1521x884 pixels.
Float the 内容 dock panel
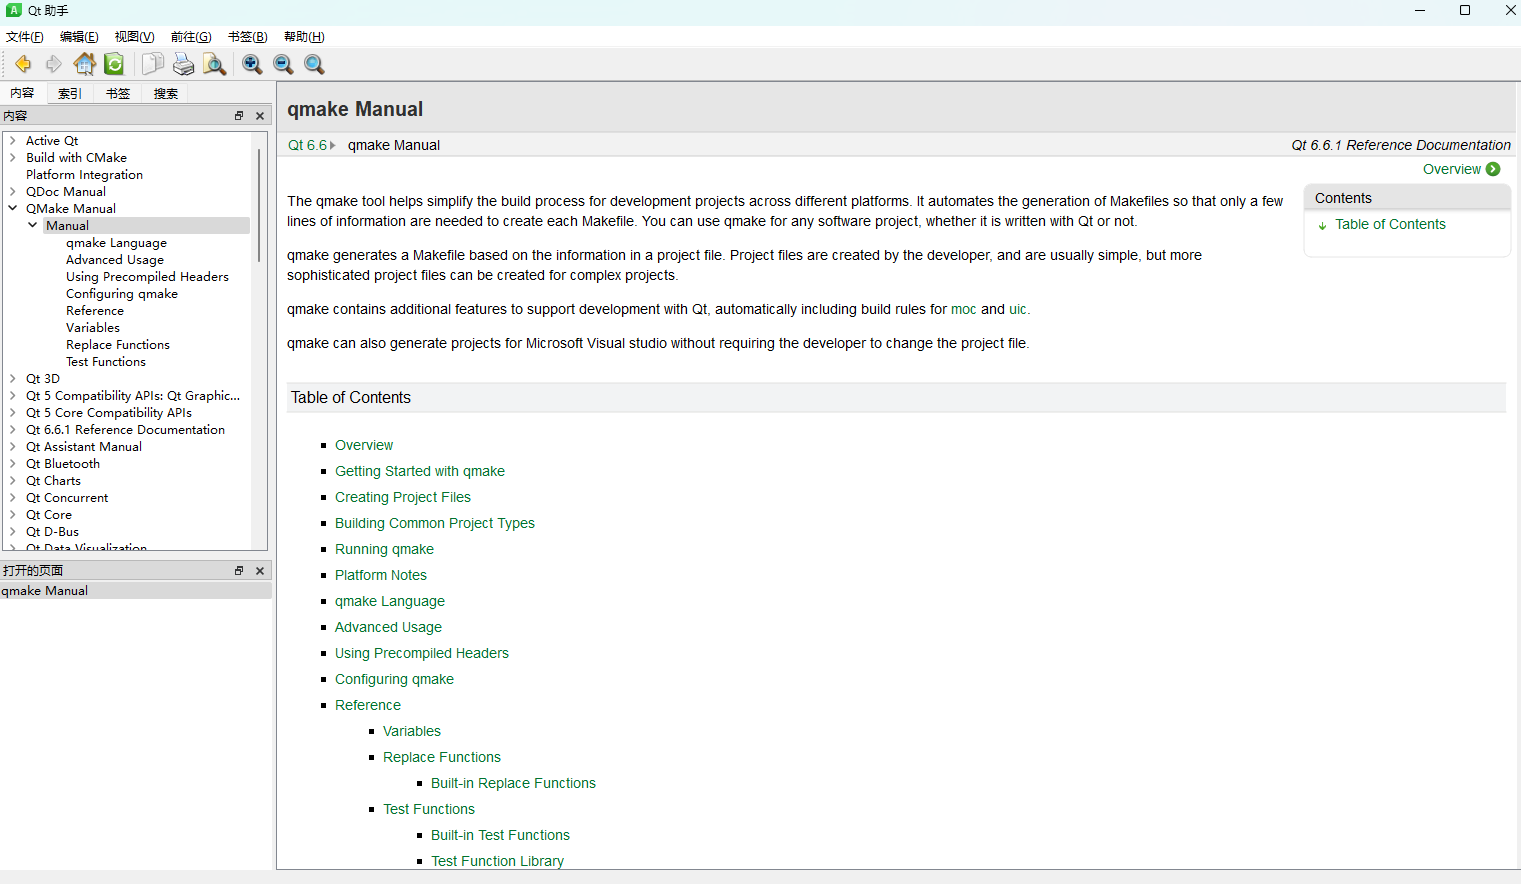[239, 116]
